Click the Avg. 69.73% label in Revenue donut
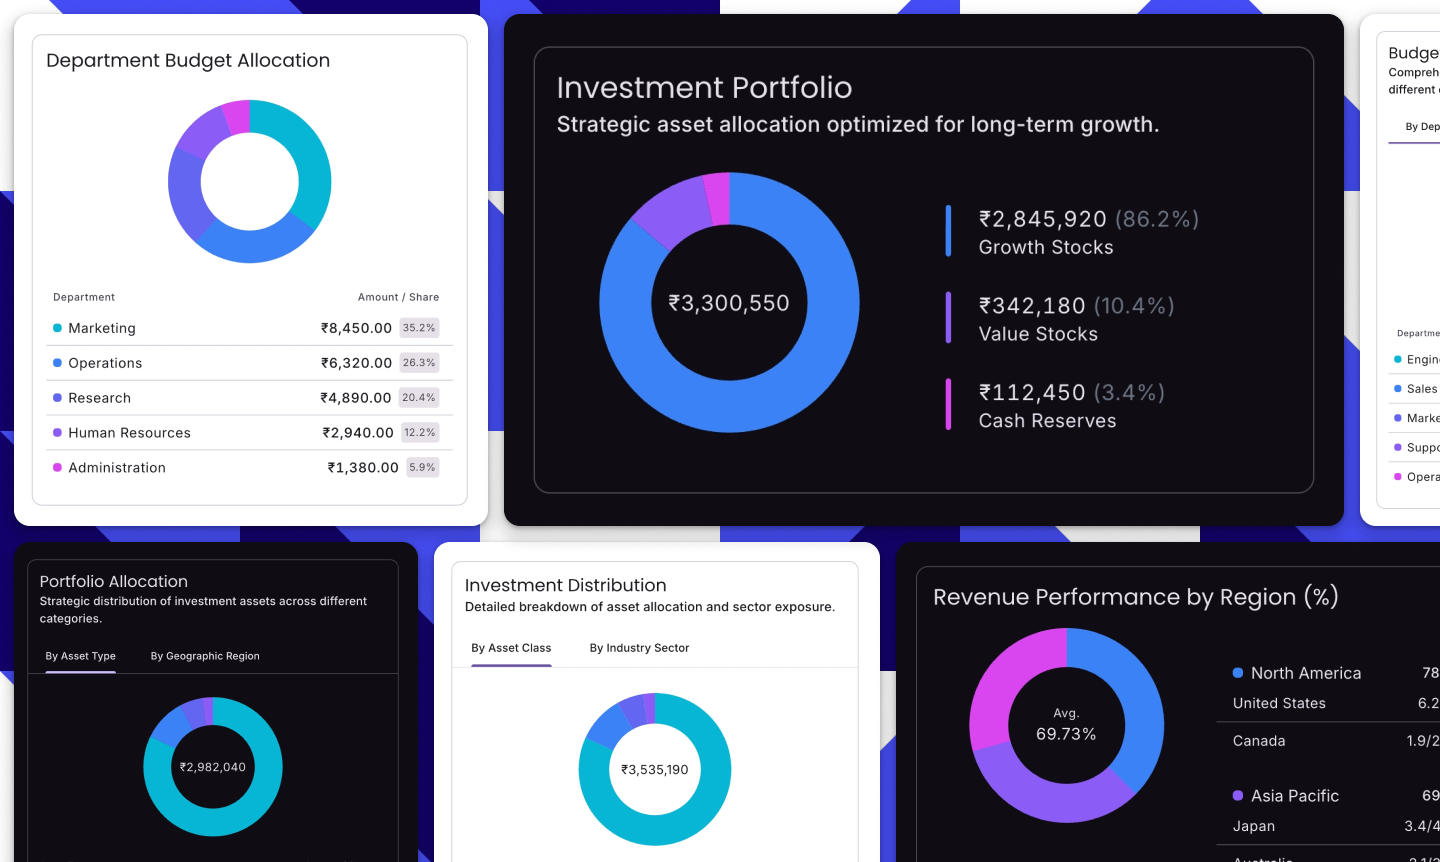Image resolution: width=1440 pixels, height=862 pixels. coord(1066,725)
